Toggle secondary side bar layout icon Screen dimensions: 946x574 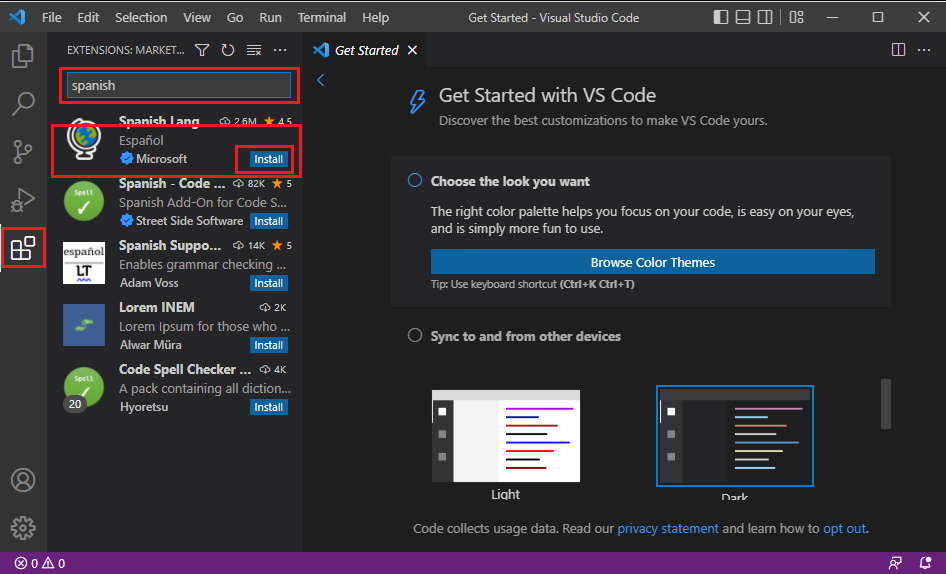tap(765, 17)
